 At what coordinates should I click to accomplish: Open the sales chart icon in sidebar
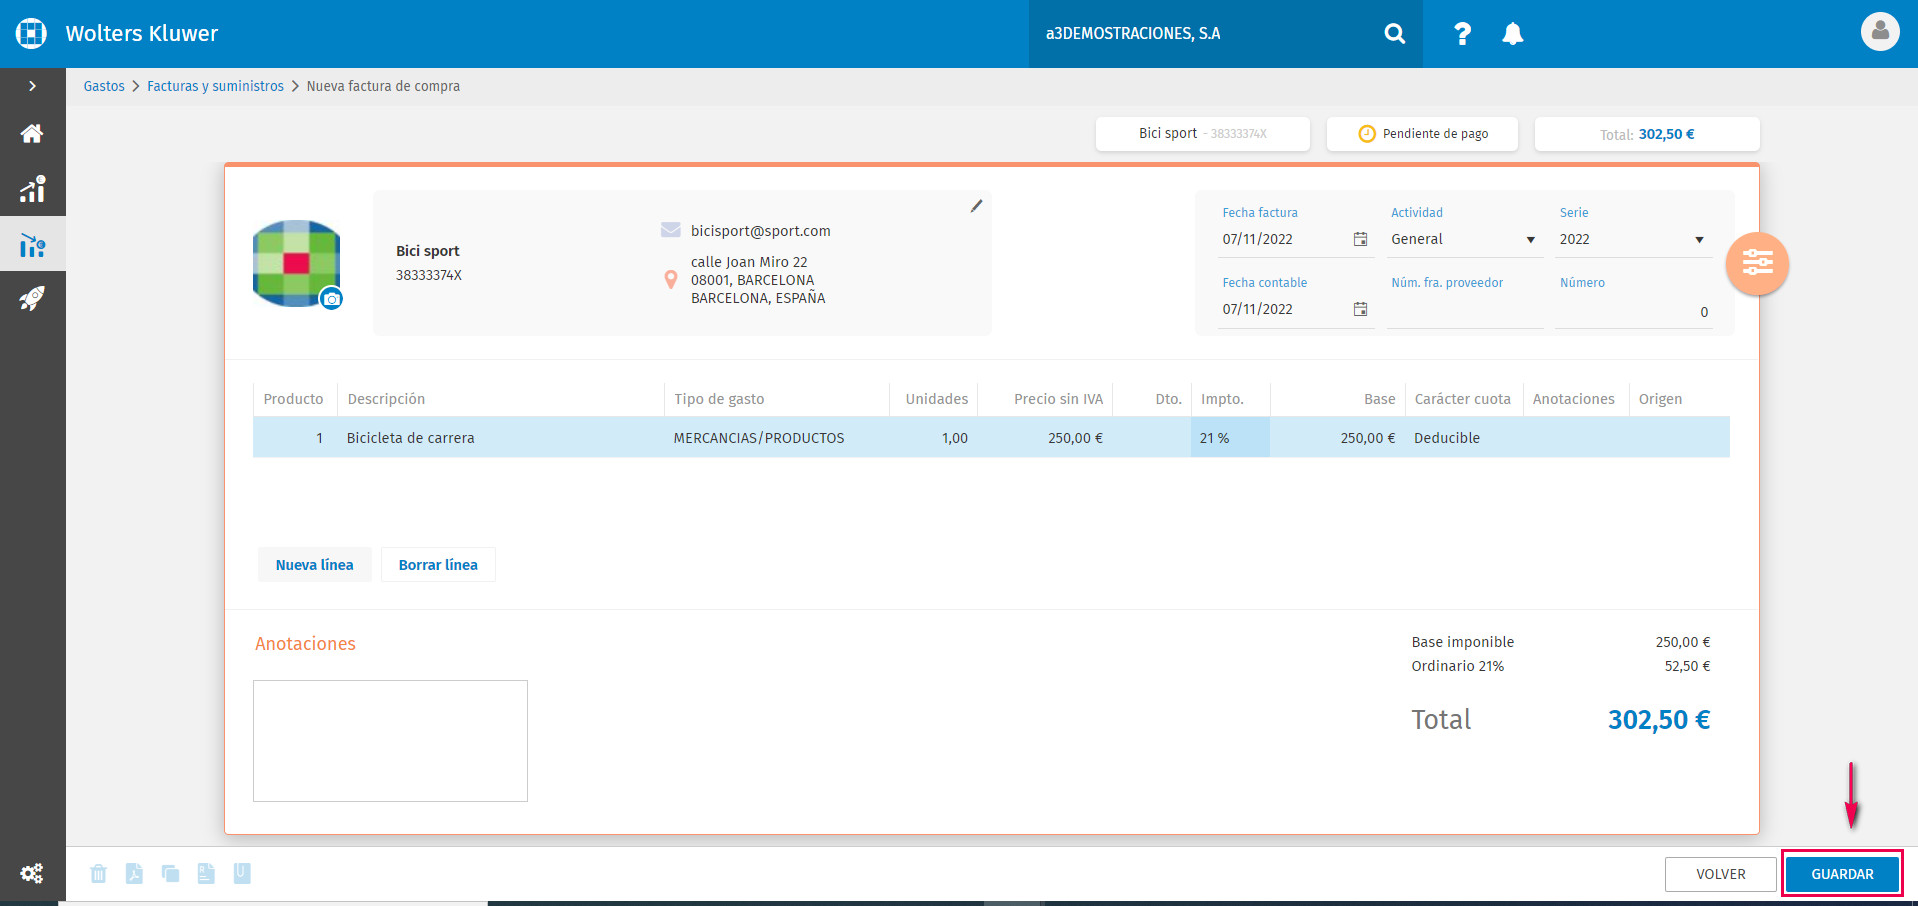coord(32,189)
